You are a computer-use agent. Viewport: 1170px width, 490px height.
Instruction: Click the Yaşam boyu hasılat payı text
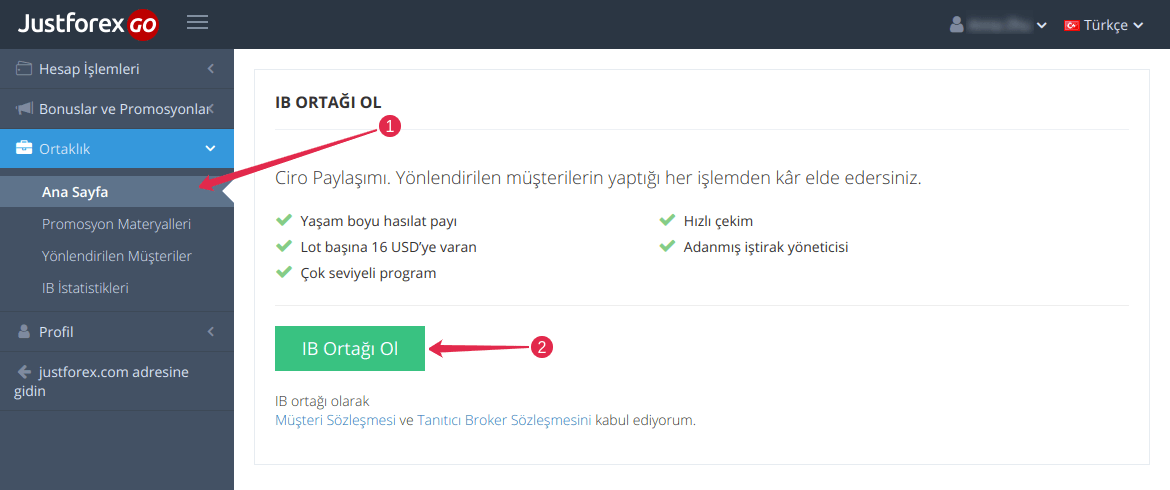point(378,222)
